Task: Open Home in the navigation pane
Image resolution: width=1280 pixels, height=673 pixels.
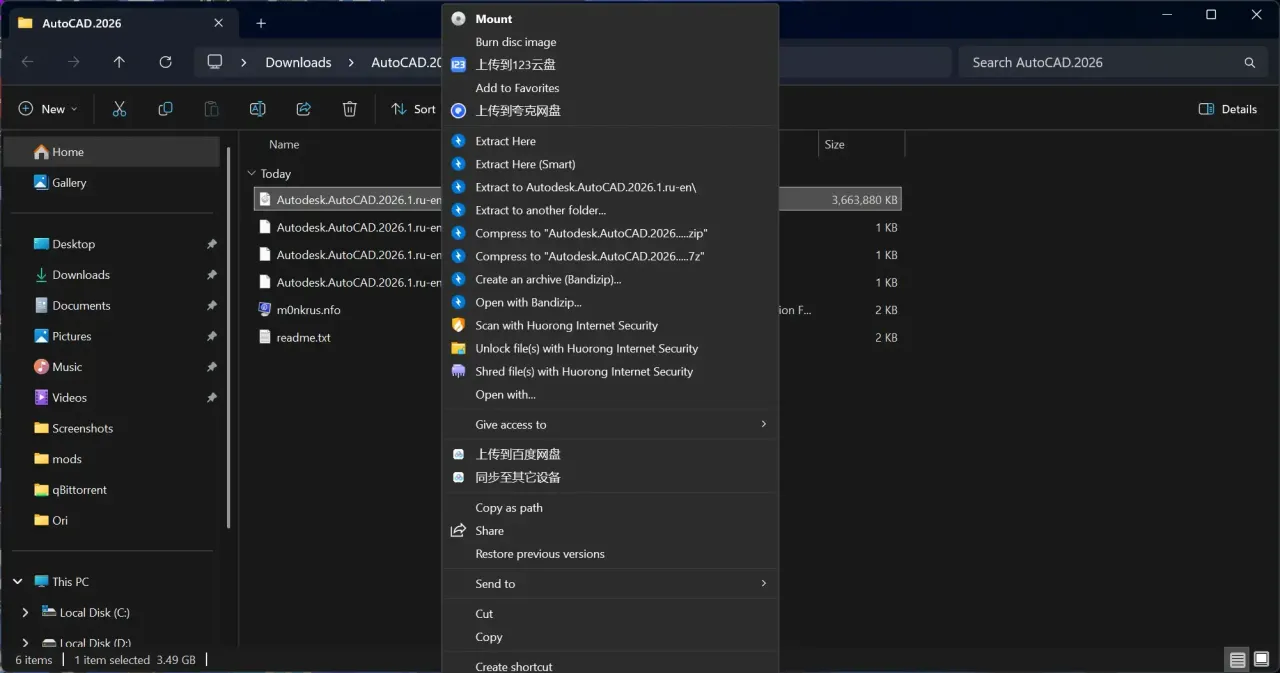Action: (x=112, y=152)
